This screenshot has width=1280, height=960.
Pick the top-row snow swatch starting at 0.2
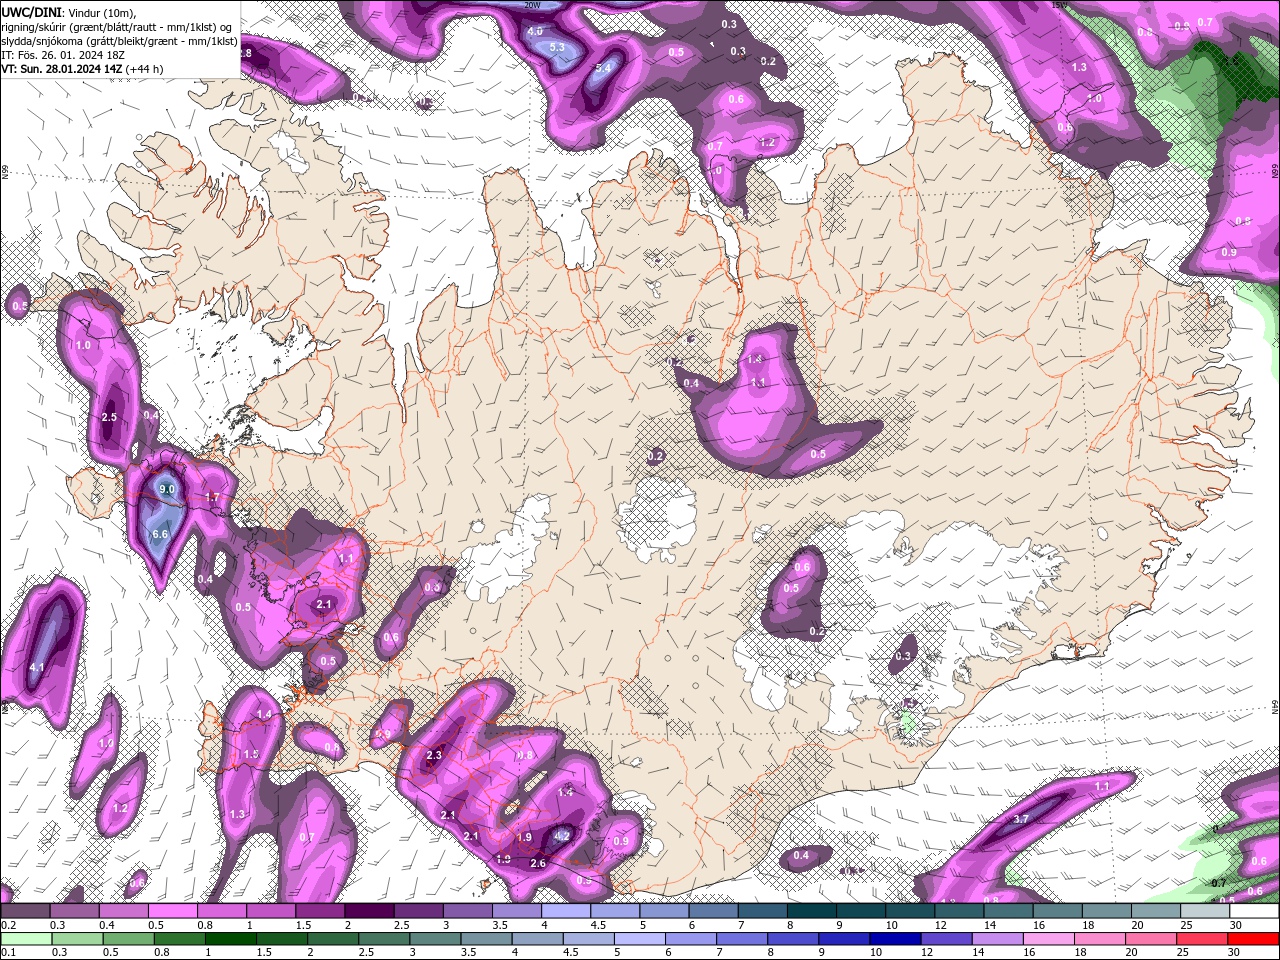(x=25, y=911)
